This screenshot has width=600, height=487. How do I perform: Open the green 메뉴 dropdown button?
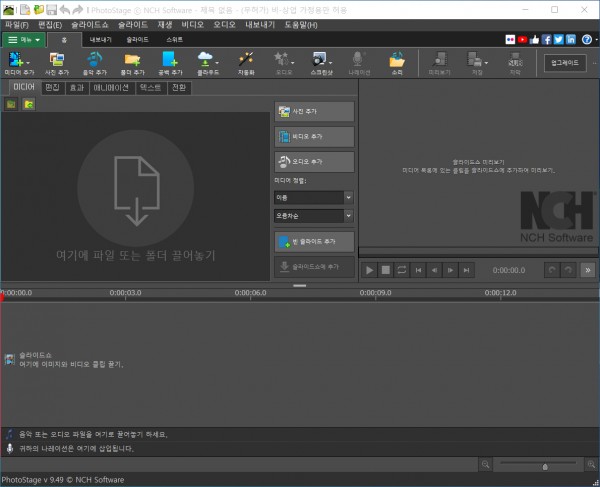(x=24, y=40)
